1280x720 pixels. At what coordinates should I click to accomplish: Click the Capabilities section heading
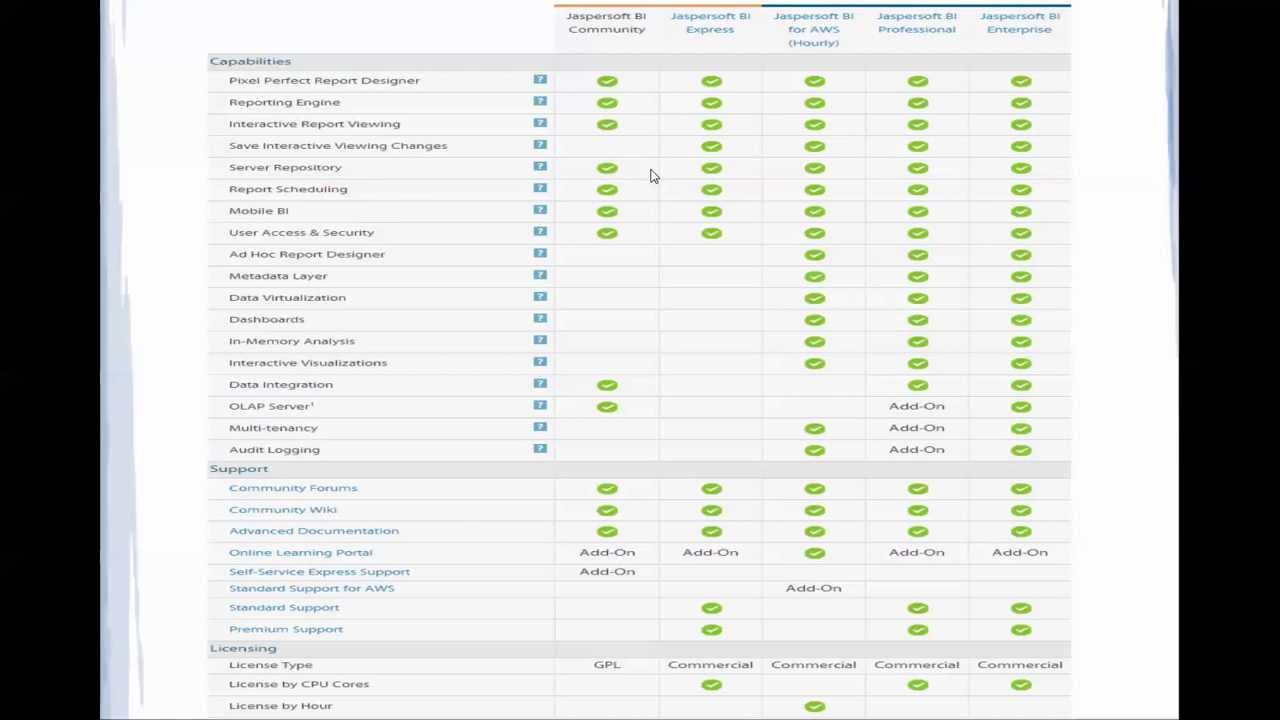click(x=250, y=61)
